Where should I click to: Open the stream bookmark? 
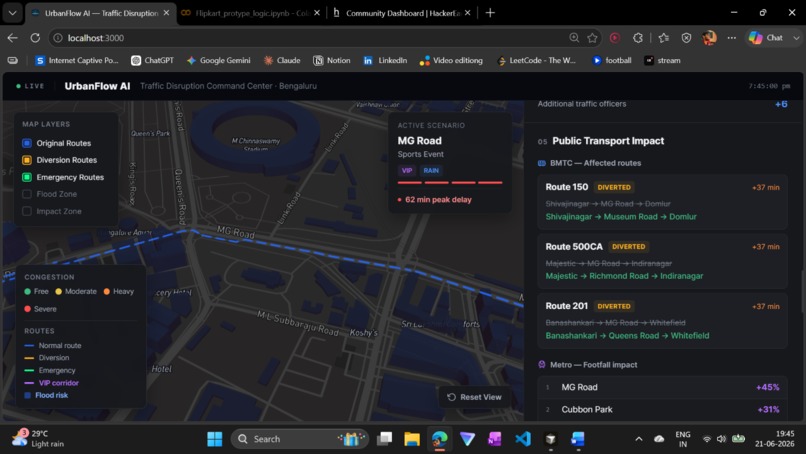(662, 60)
